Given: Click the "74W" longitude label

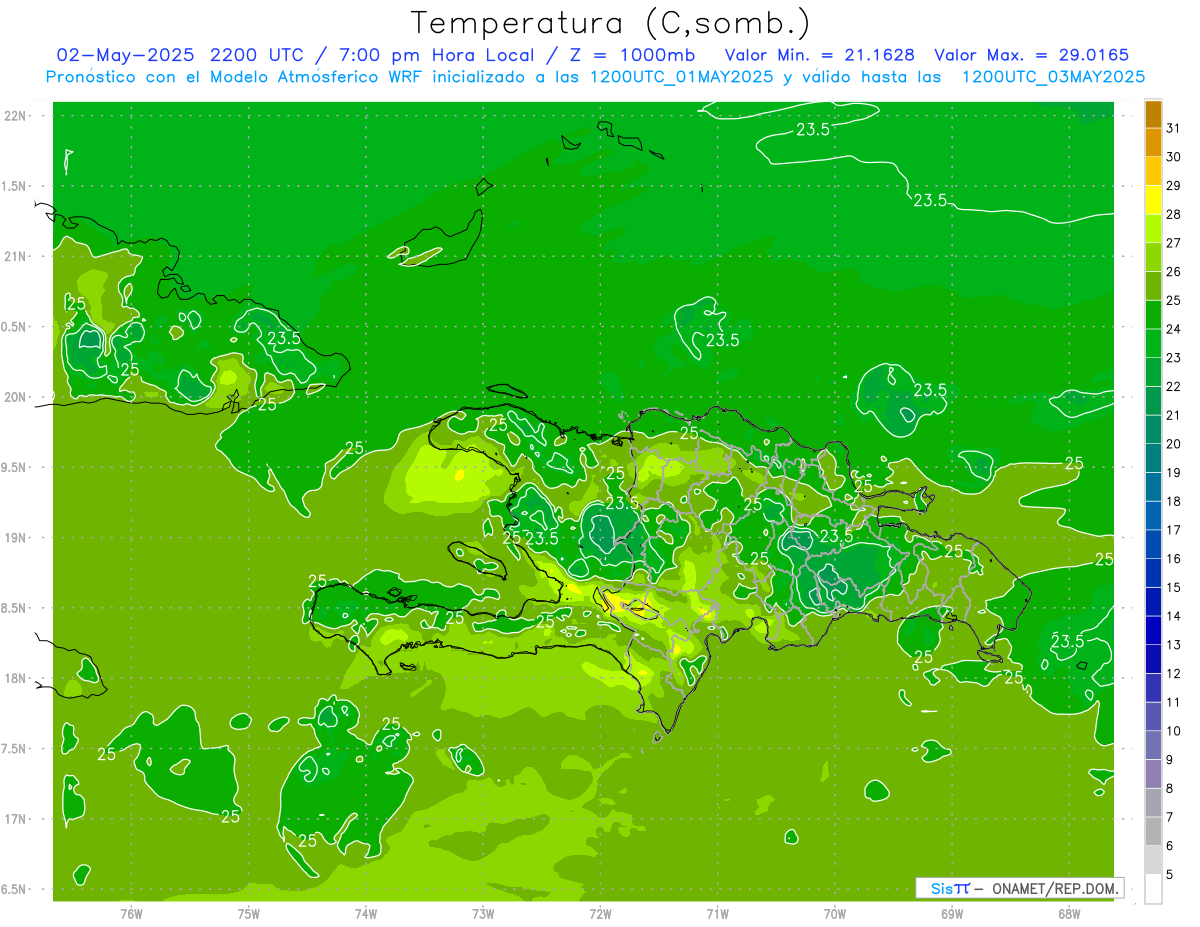Looking at the screenshot, I should [x=366, y=913].
